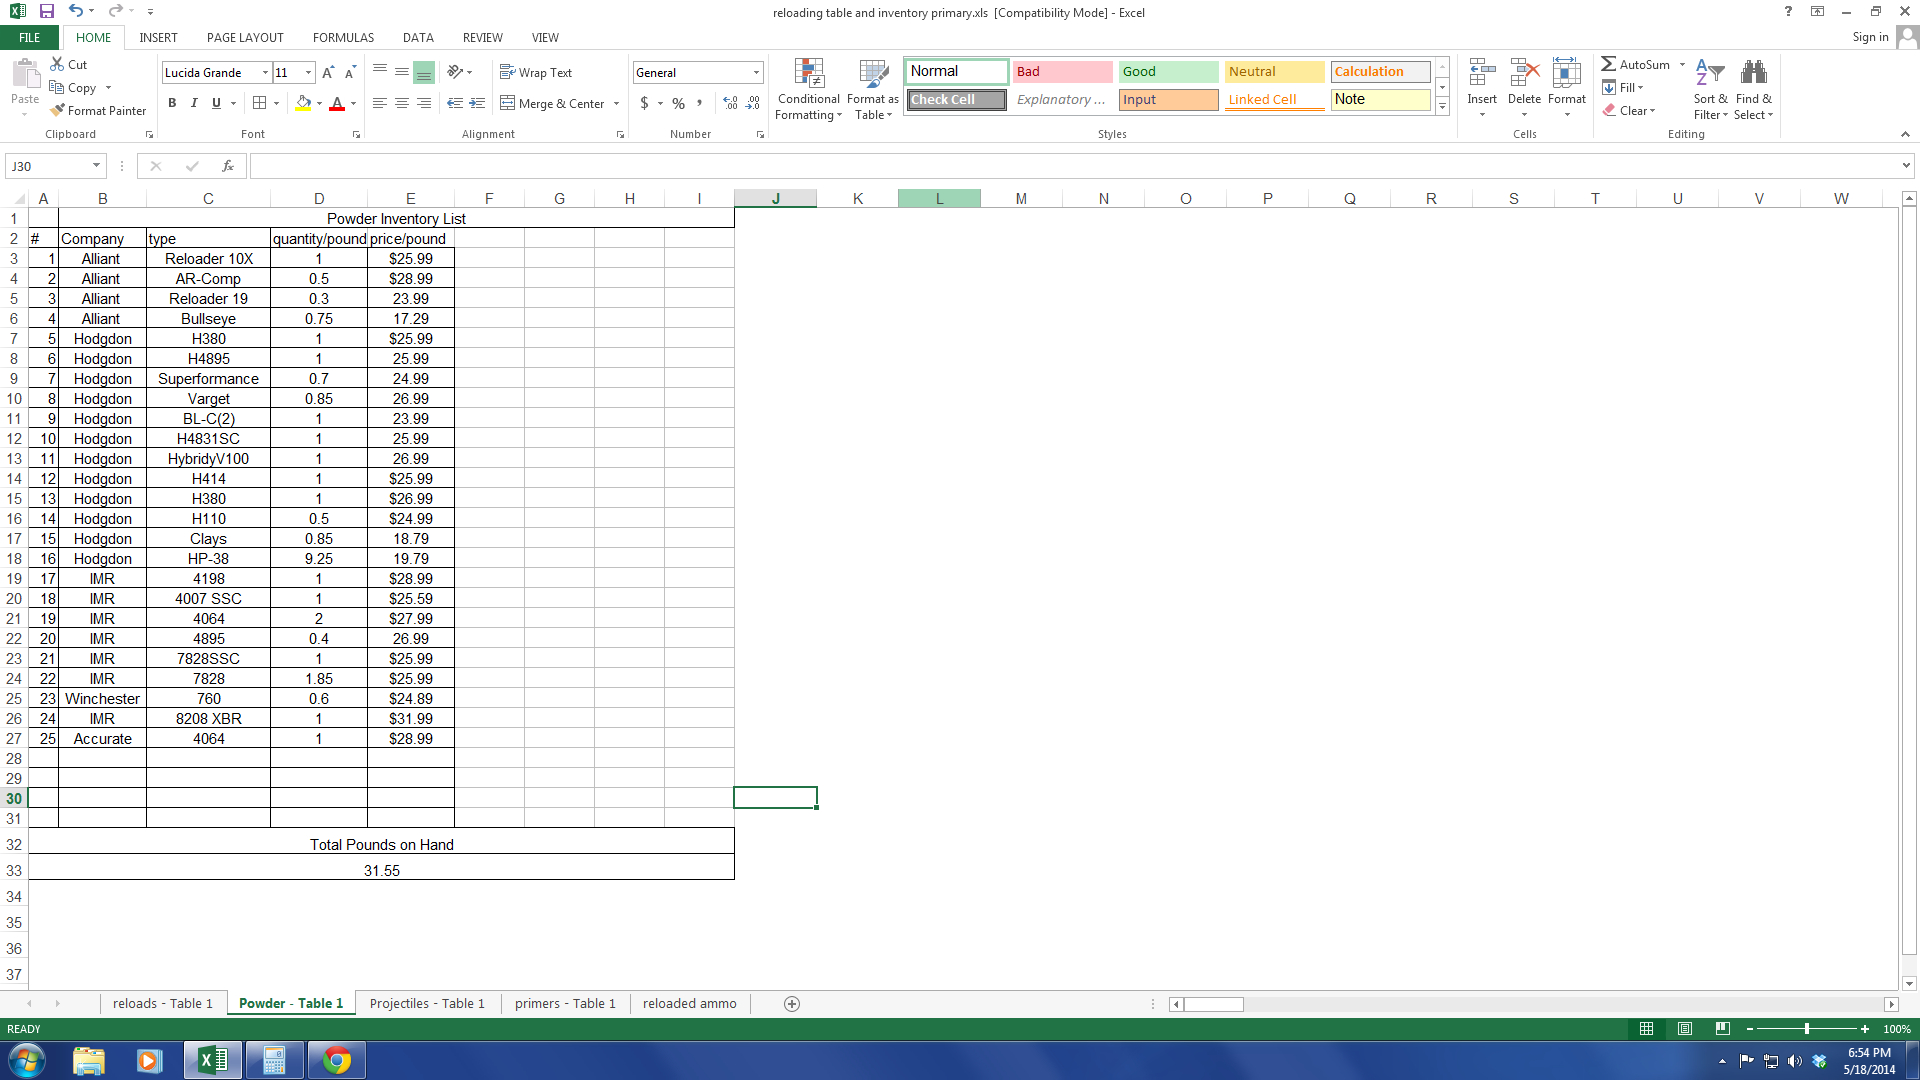Apply the Good cell style
Viewport: 1920px width, 1080px height.
click(x=1167, y=71)
